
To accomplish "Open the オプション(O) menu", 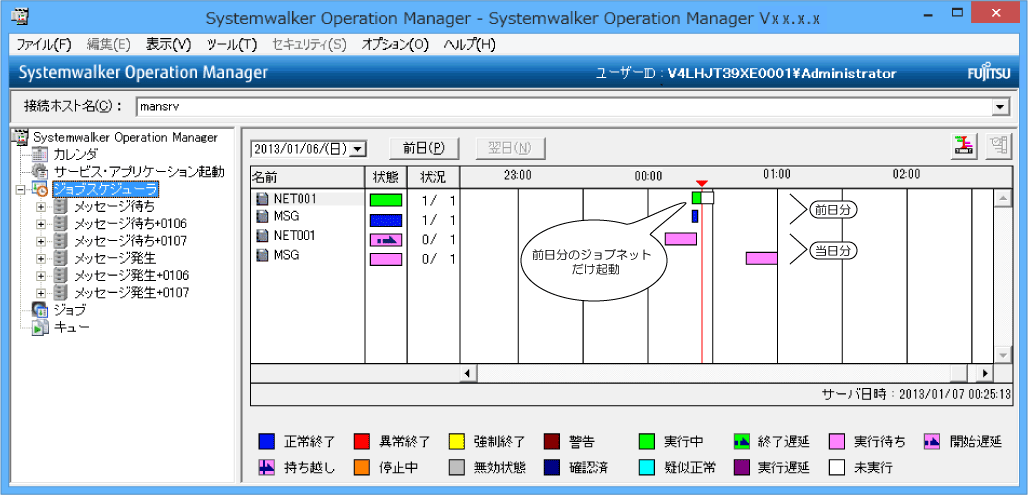I will pos(395,45).
